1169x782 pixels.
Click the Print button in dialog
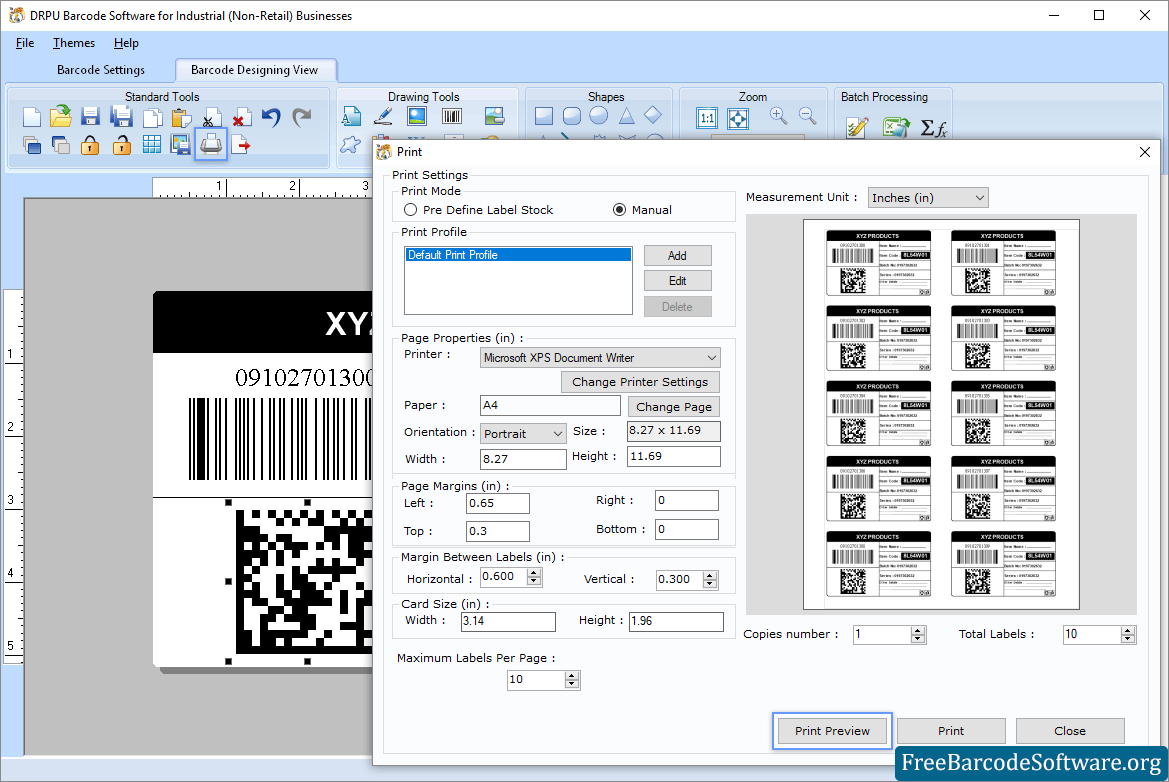[951, 731]
